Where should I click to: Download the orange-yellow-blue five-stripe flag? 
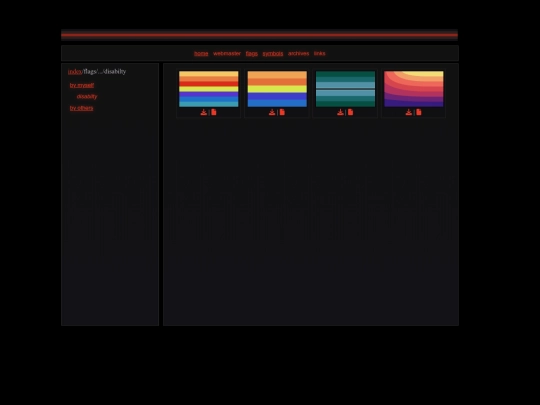[272, 112]
